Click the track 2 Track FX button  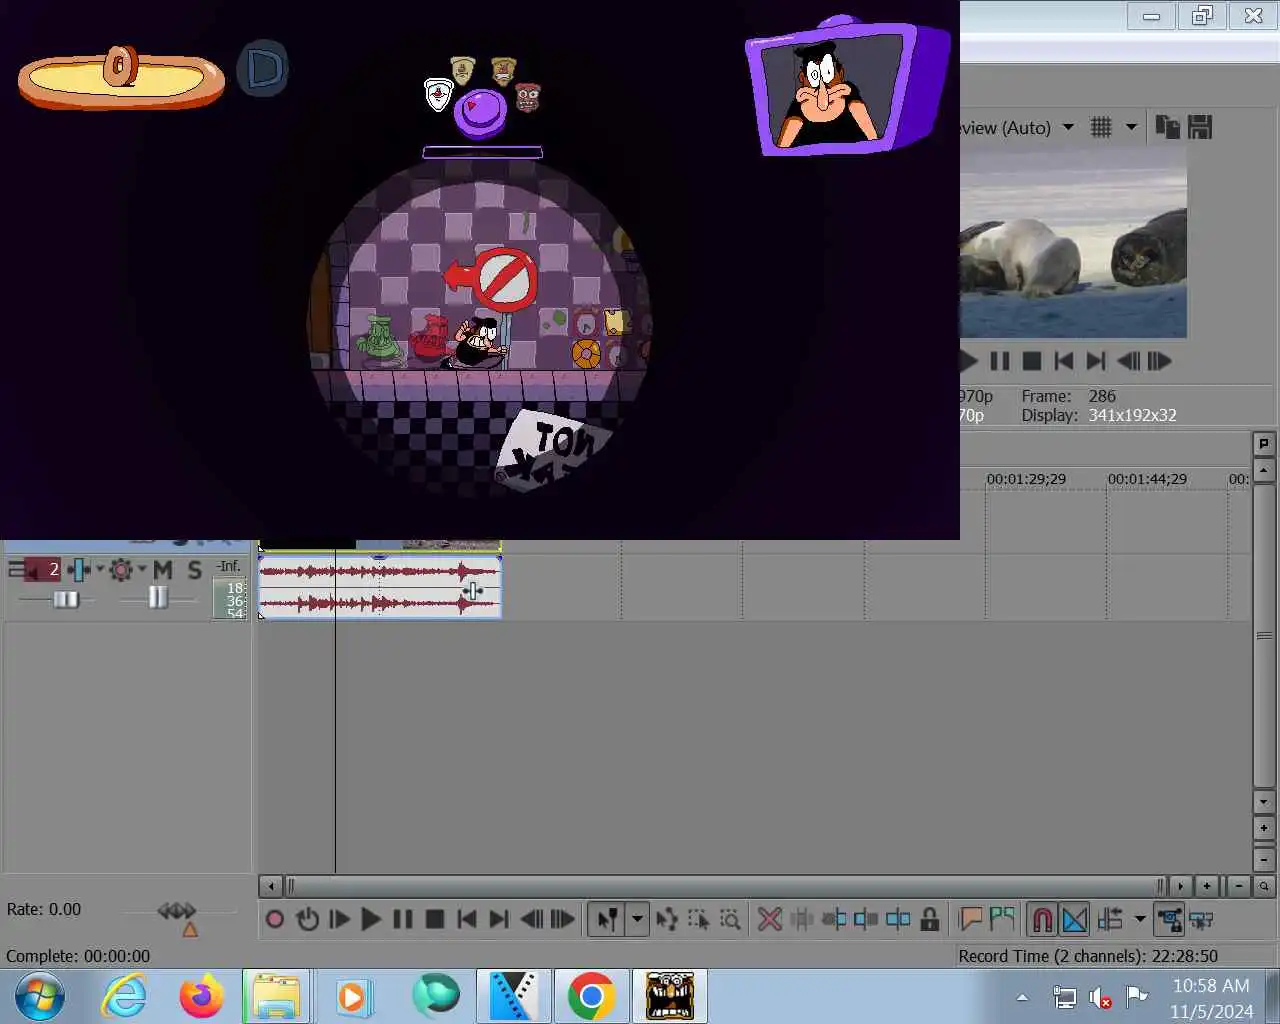coord(79,570)
